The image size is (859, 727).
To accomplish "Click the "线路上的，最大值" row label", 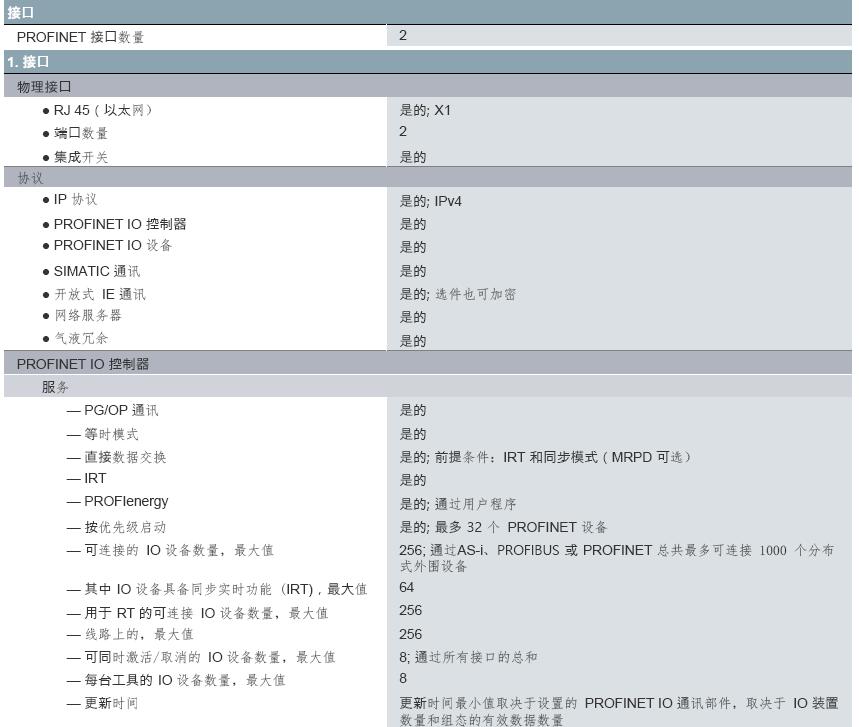I will click(139, 634).
